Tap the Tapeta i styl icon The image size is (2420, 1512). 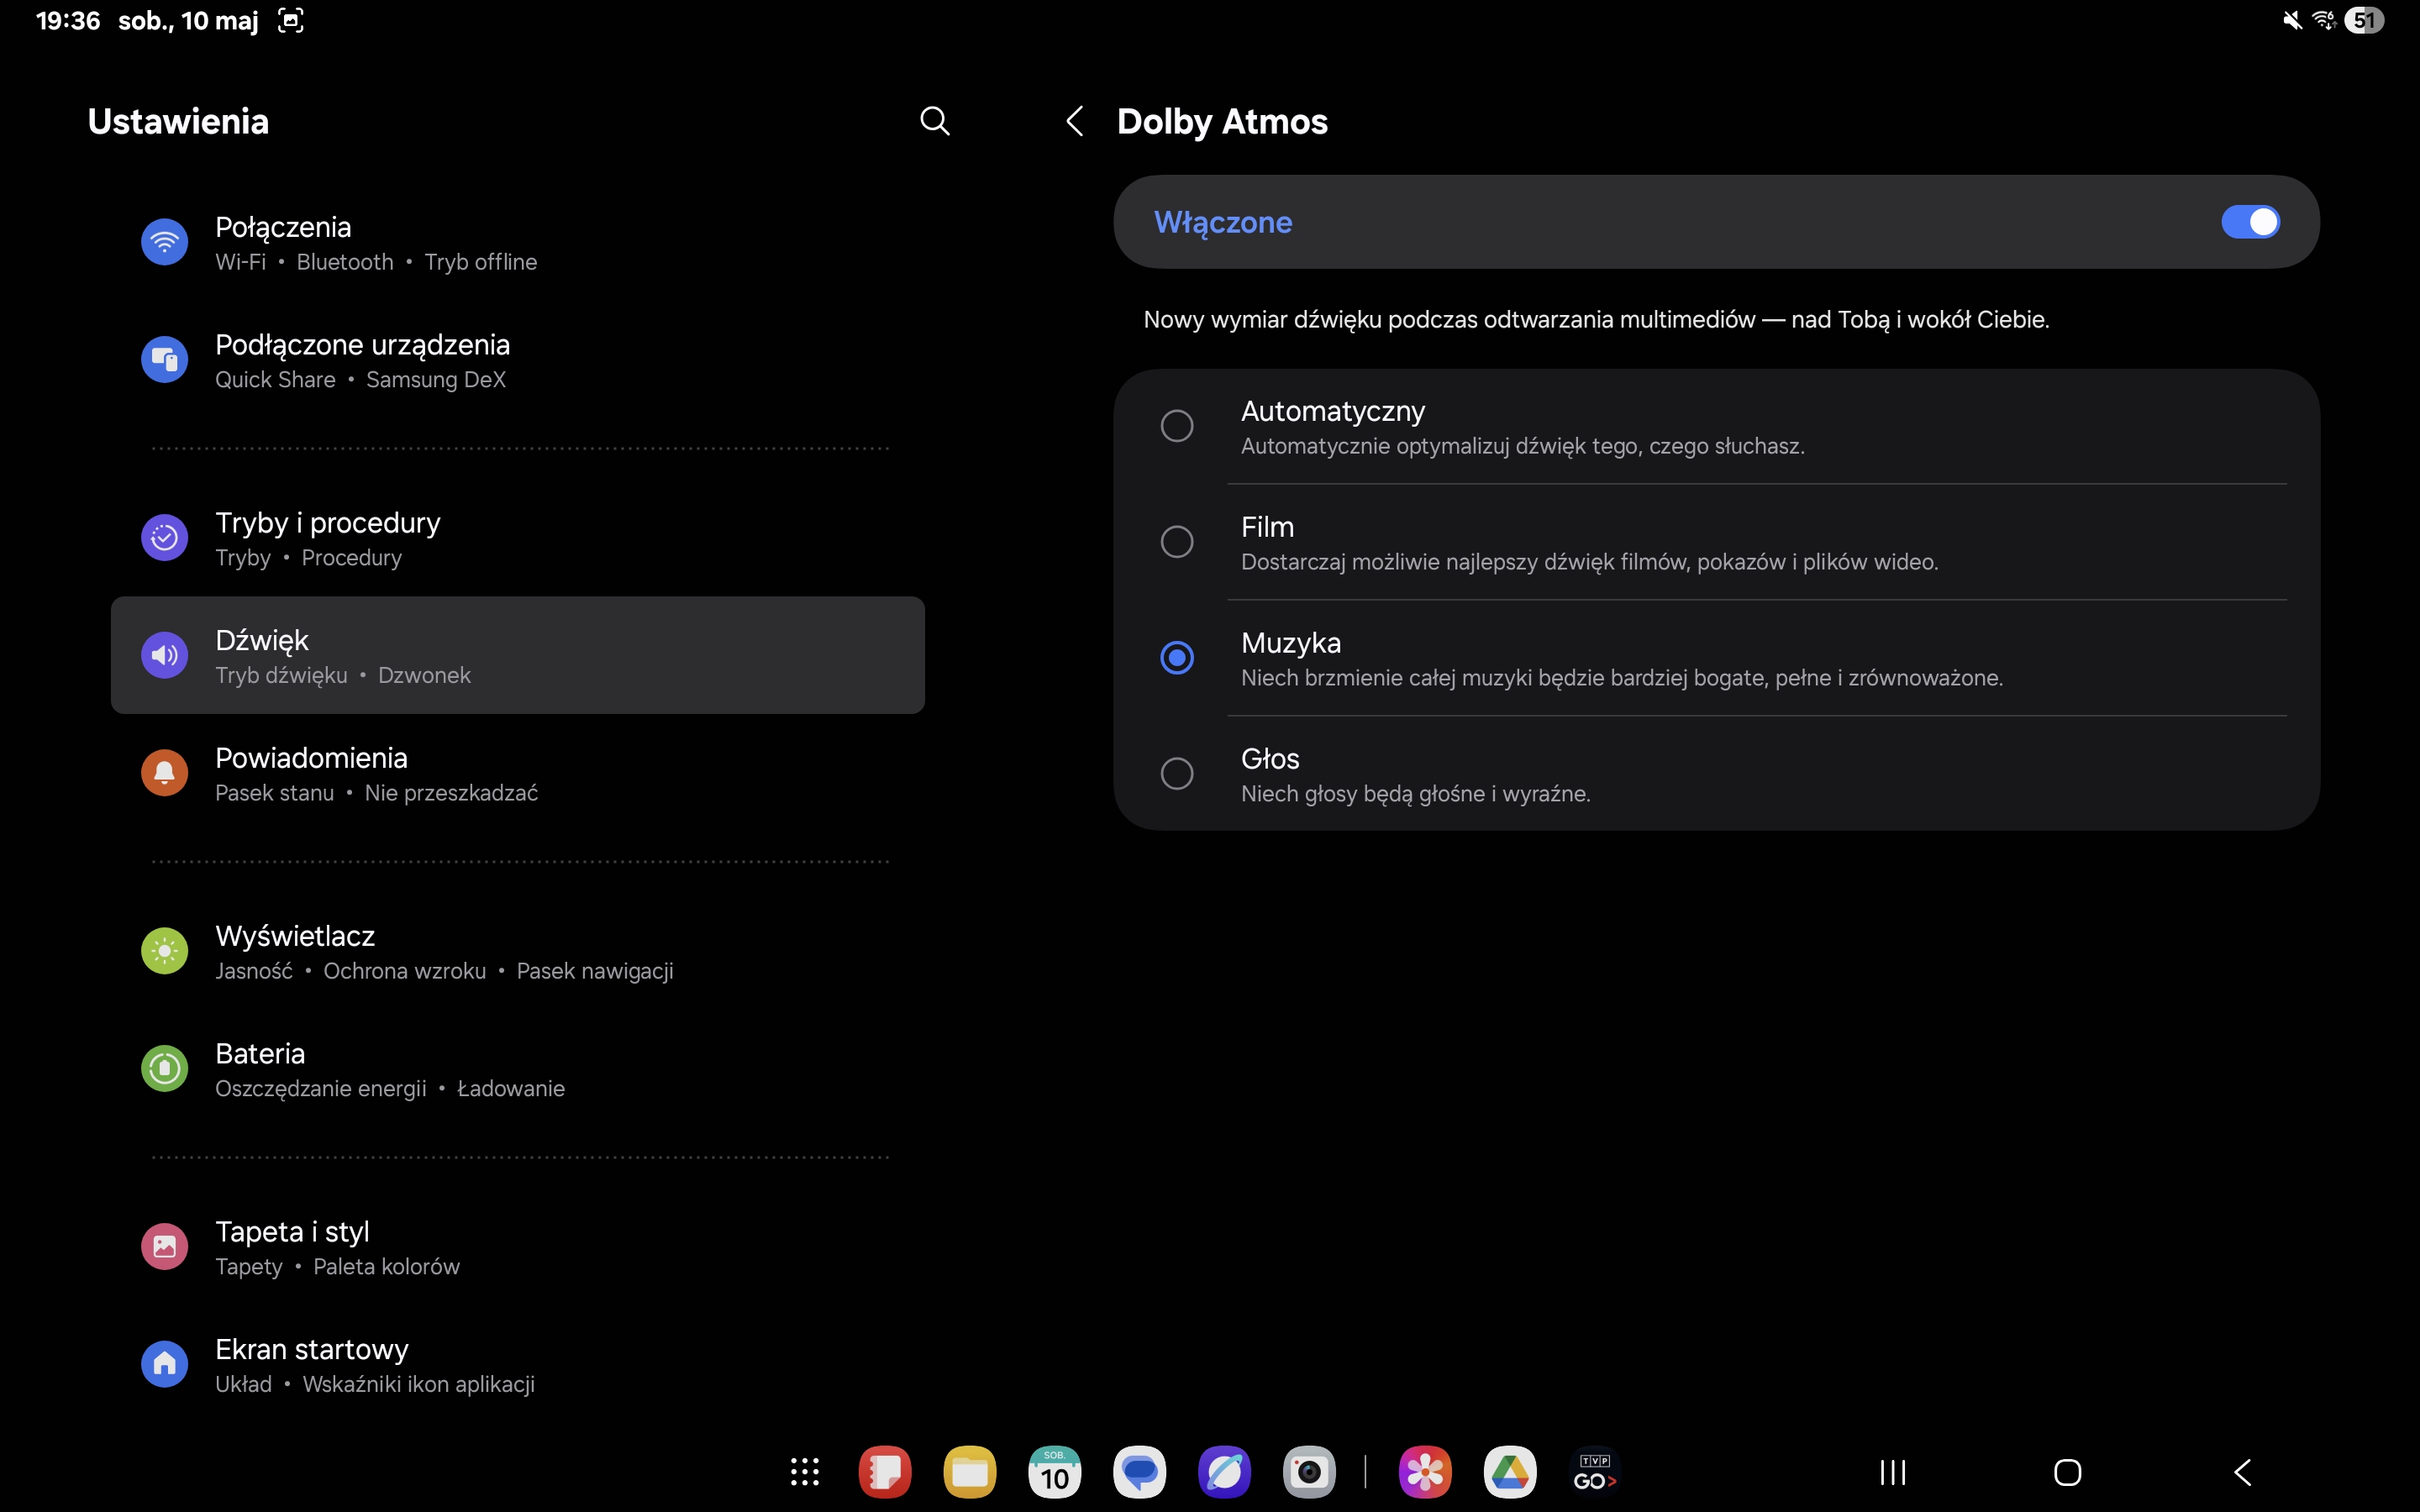tap(165, 1247)
